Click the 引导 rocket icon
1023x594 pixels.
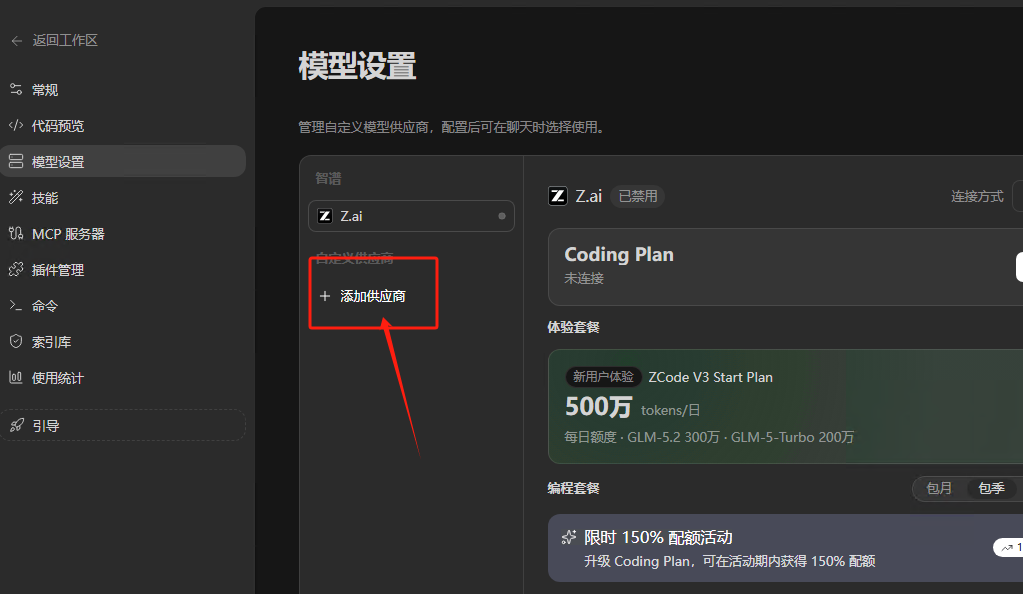tap(17, 425)
